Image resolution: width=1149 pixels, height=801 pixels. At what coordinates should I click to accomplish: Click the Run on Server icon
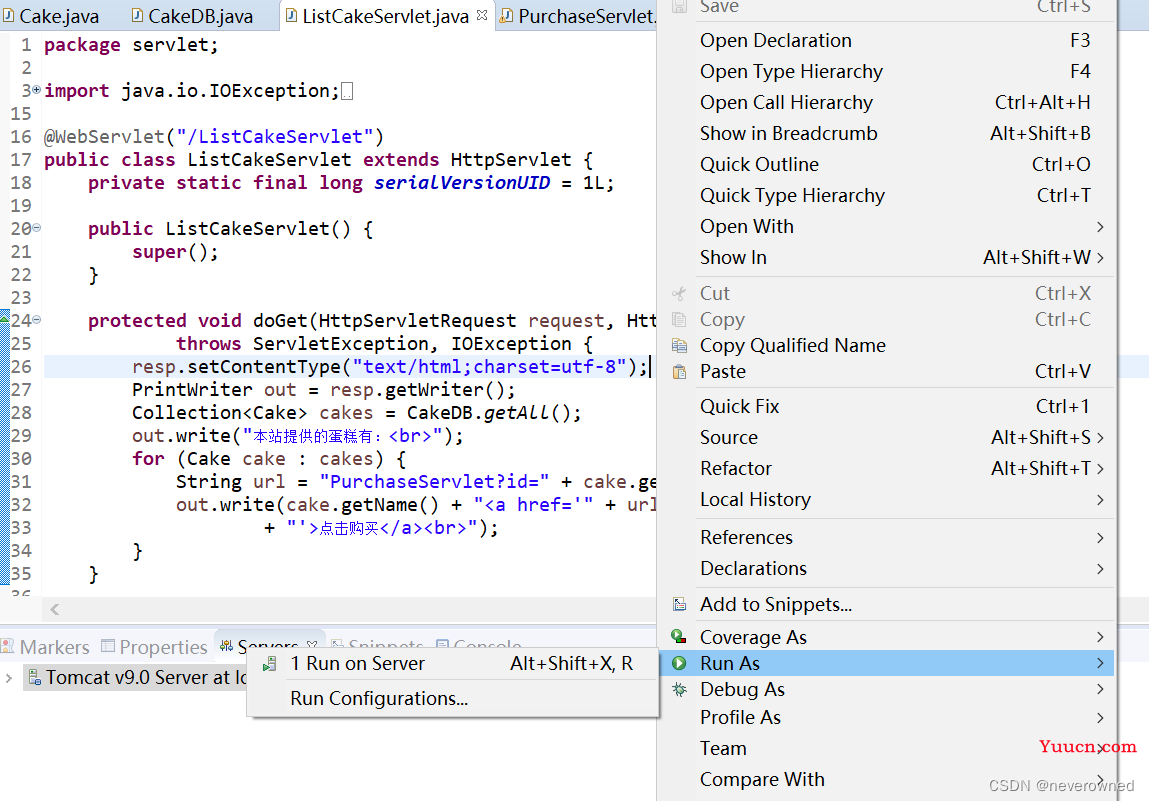click(269, 663)
